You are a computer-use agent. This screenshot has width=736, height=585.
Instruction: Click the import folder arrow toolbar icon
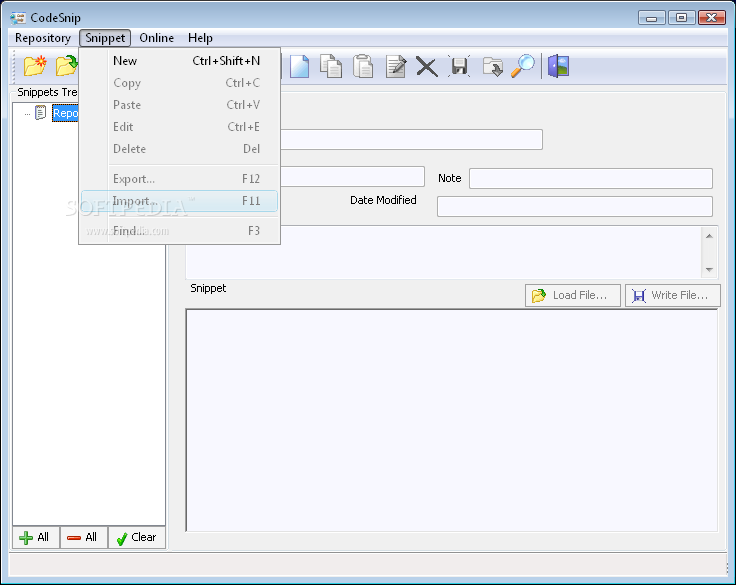(x=492, y=66)
